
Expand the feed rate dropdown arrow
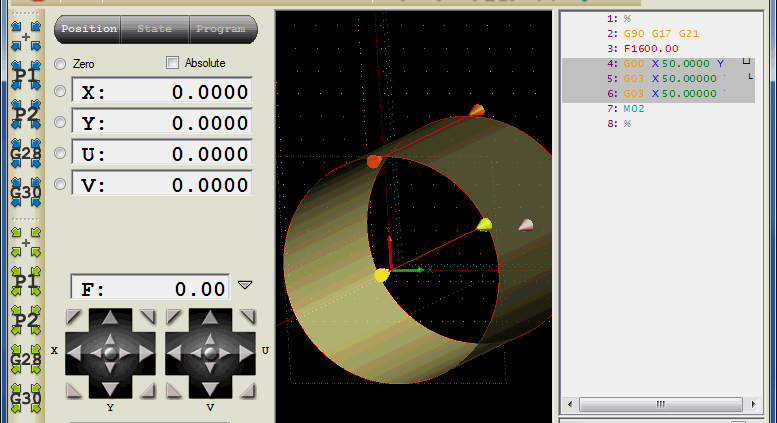click(244, 286)
